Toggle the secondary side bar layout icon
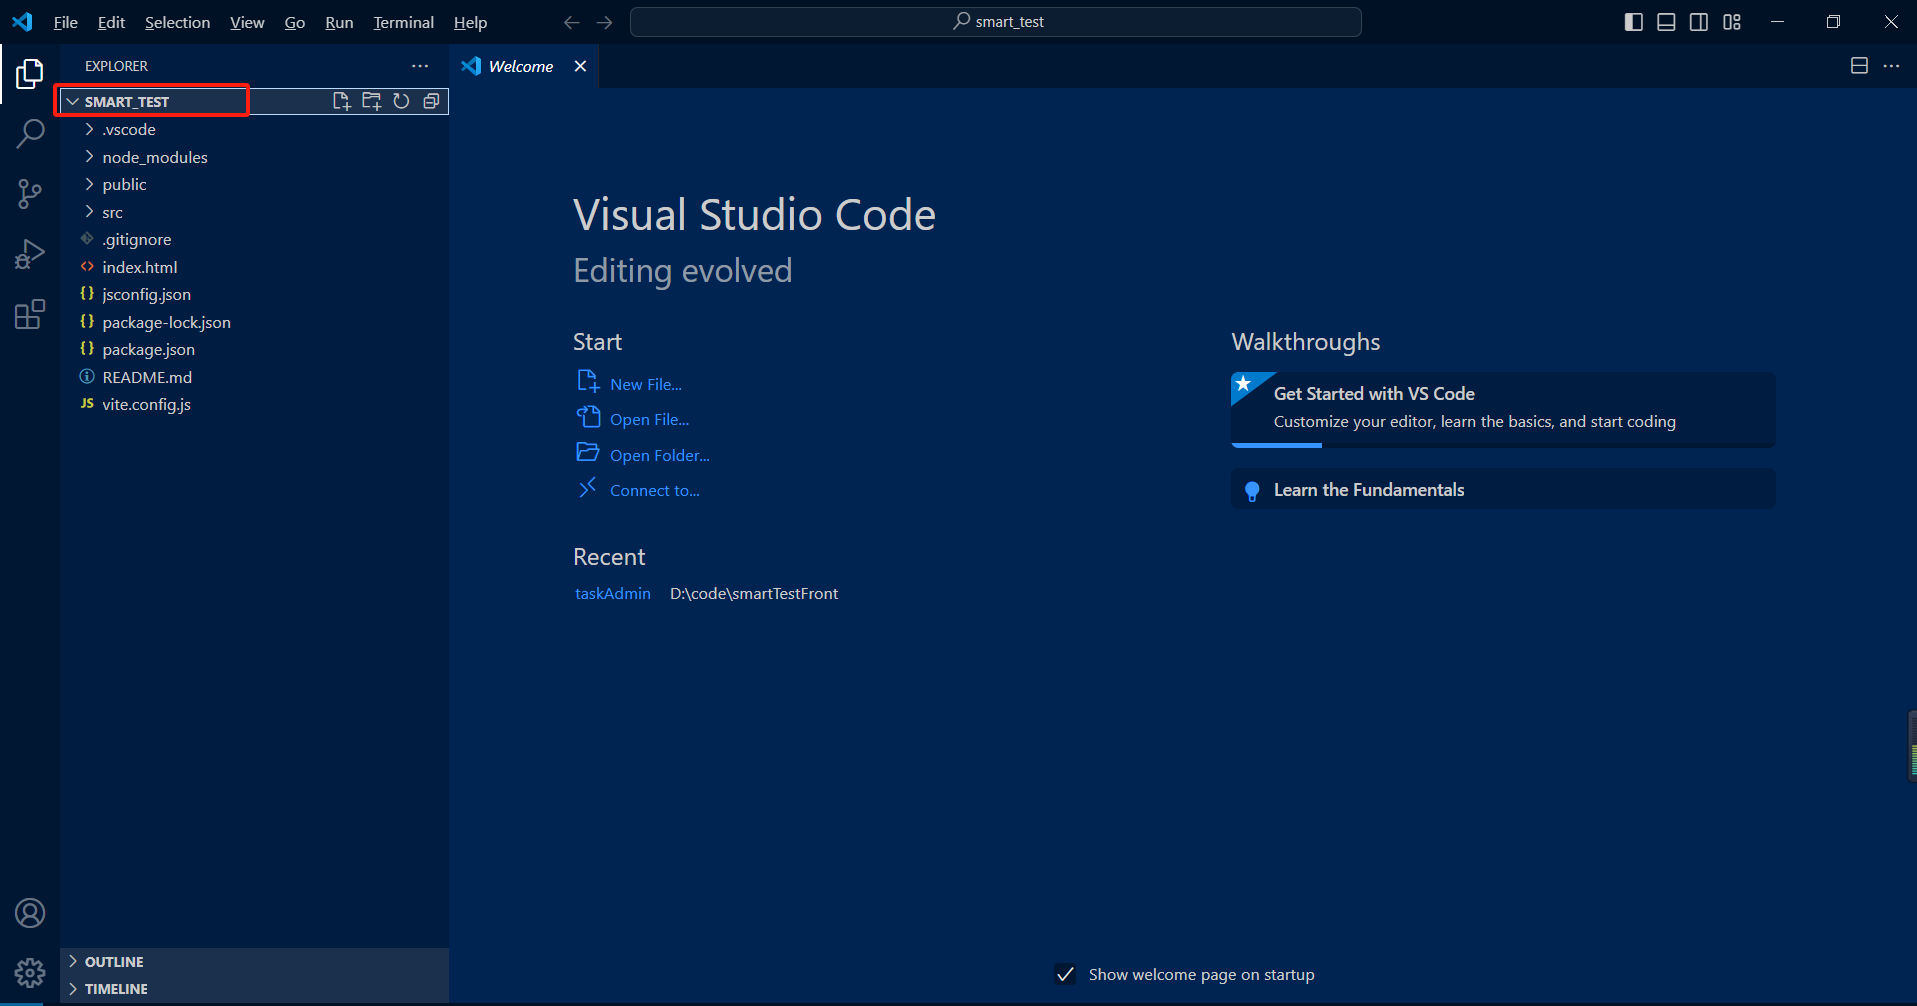Screen dimensions: 1917x1006 (1699, 22)
